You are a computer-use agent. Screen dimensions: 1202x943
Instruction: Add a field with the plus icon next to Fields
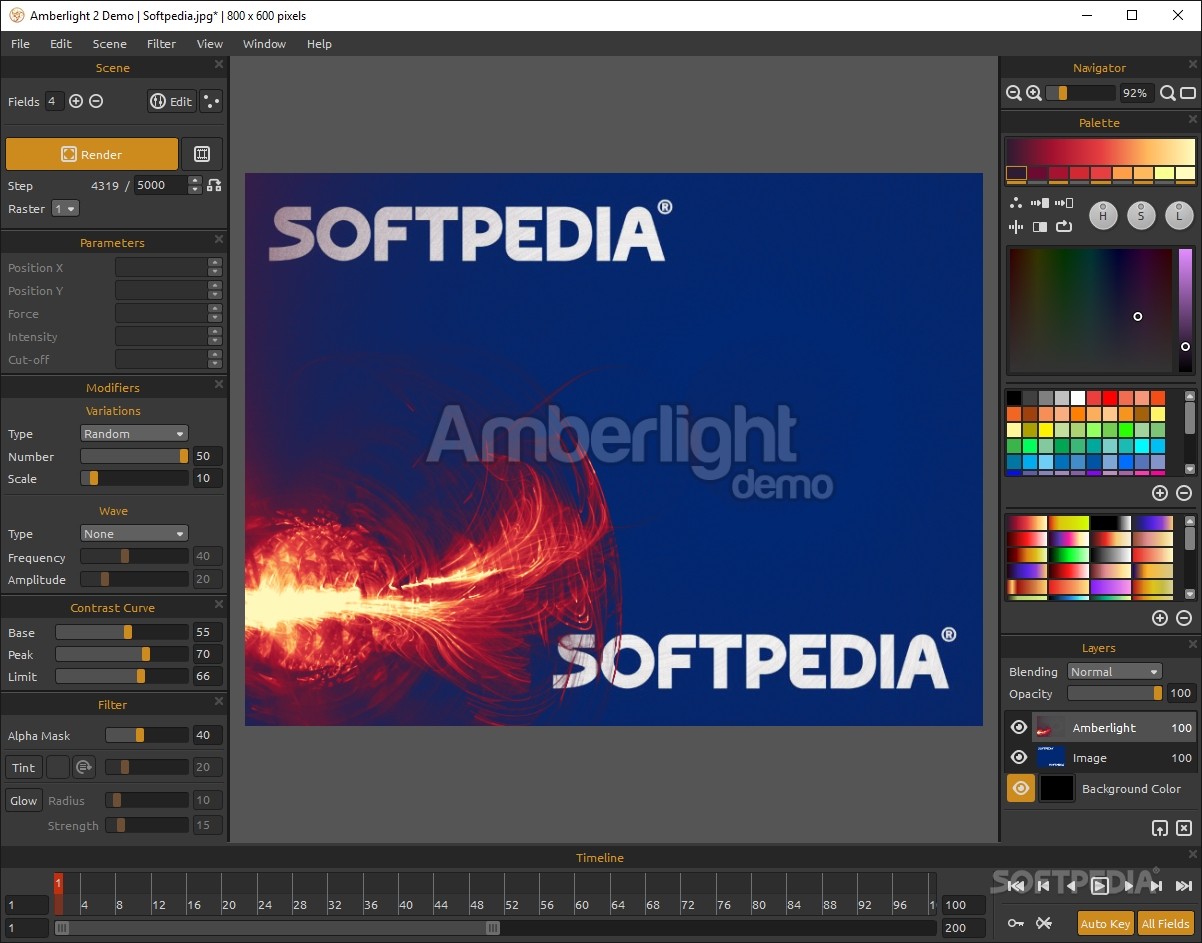76,101
